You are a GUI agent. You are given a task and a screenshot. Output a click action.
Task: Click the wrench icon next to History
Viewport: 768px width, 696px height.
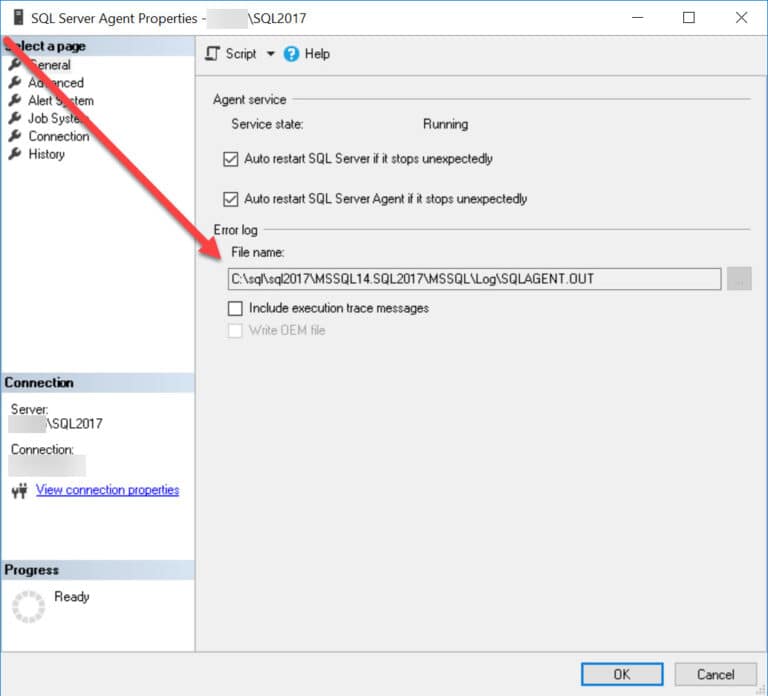(x=15, y=155)
